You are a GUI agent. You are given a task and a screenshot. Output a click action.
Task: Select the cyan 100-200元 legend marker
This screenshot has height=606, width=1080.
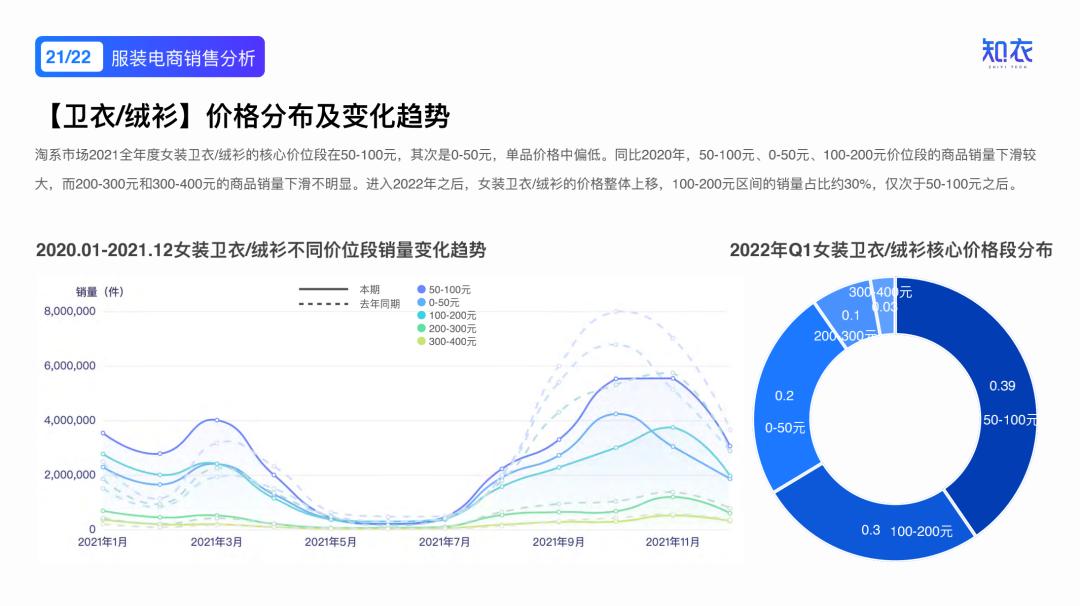click(421, 315)
